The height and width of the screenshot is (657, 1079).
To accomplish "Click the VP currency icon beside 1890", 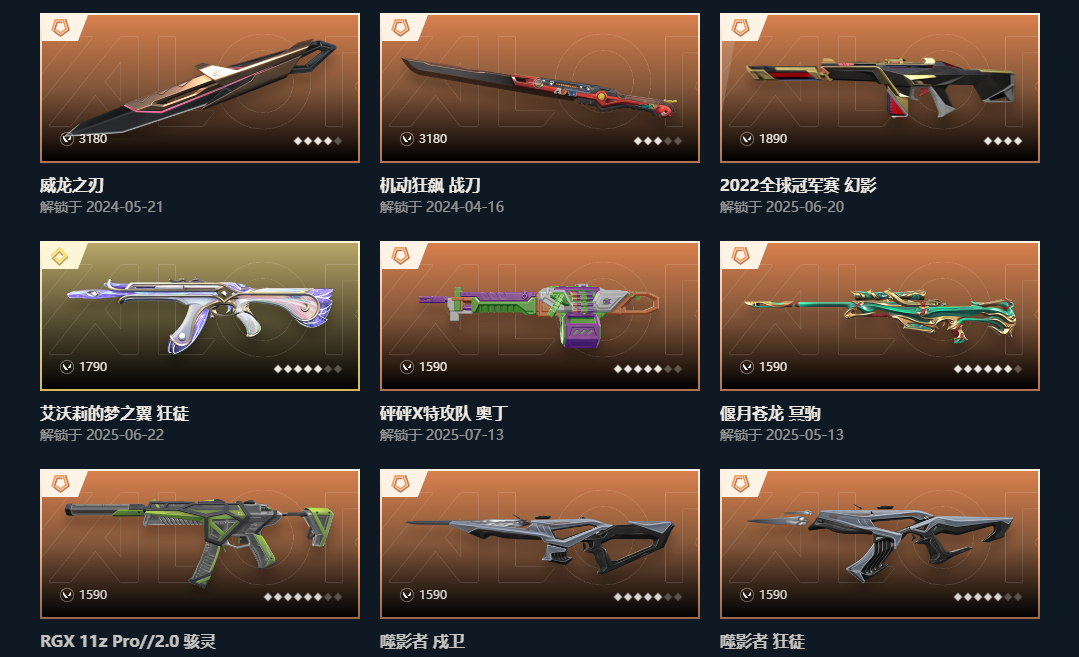I will point(747,139).
